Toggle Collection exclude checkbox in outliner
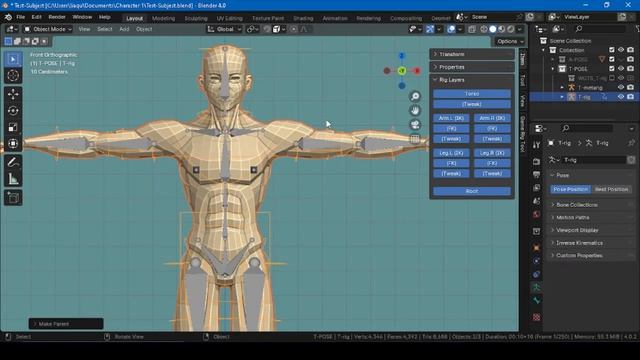This screenshot has height=360, width=640. [611, 50]
